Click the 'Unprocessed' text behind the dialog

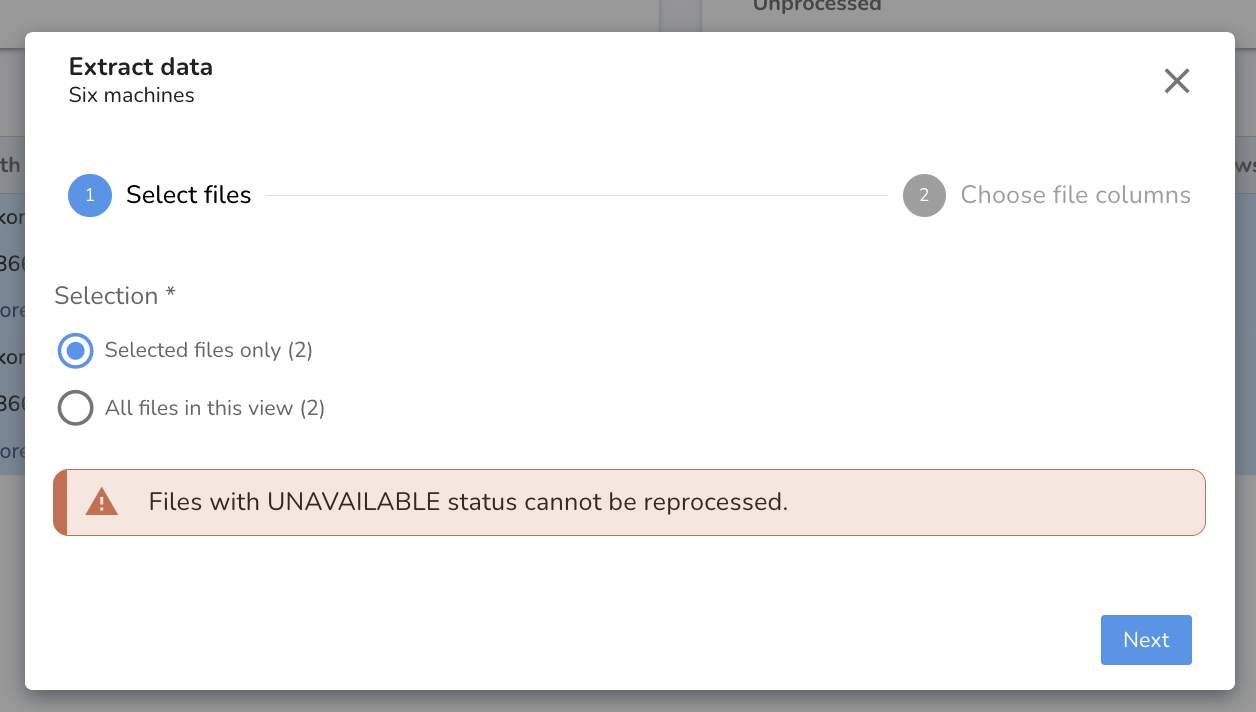[817, 6]
